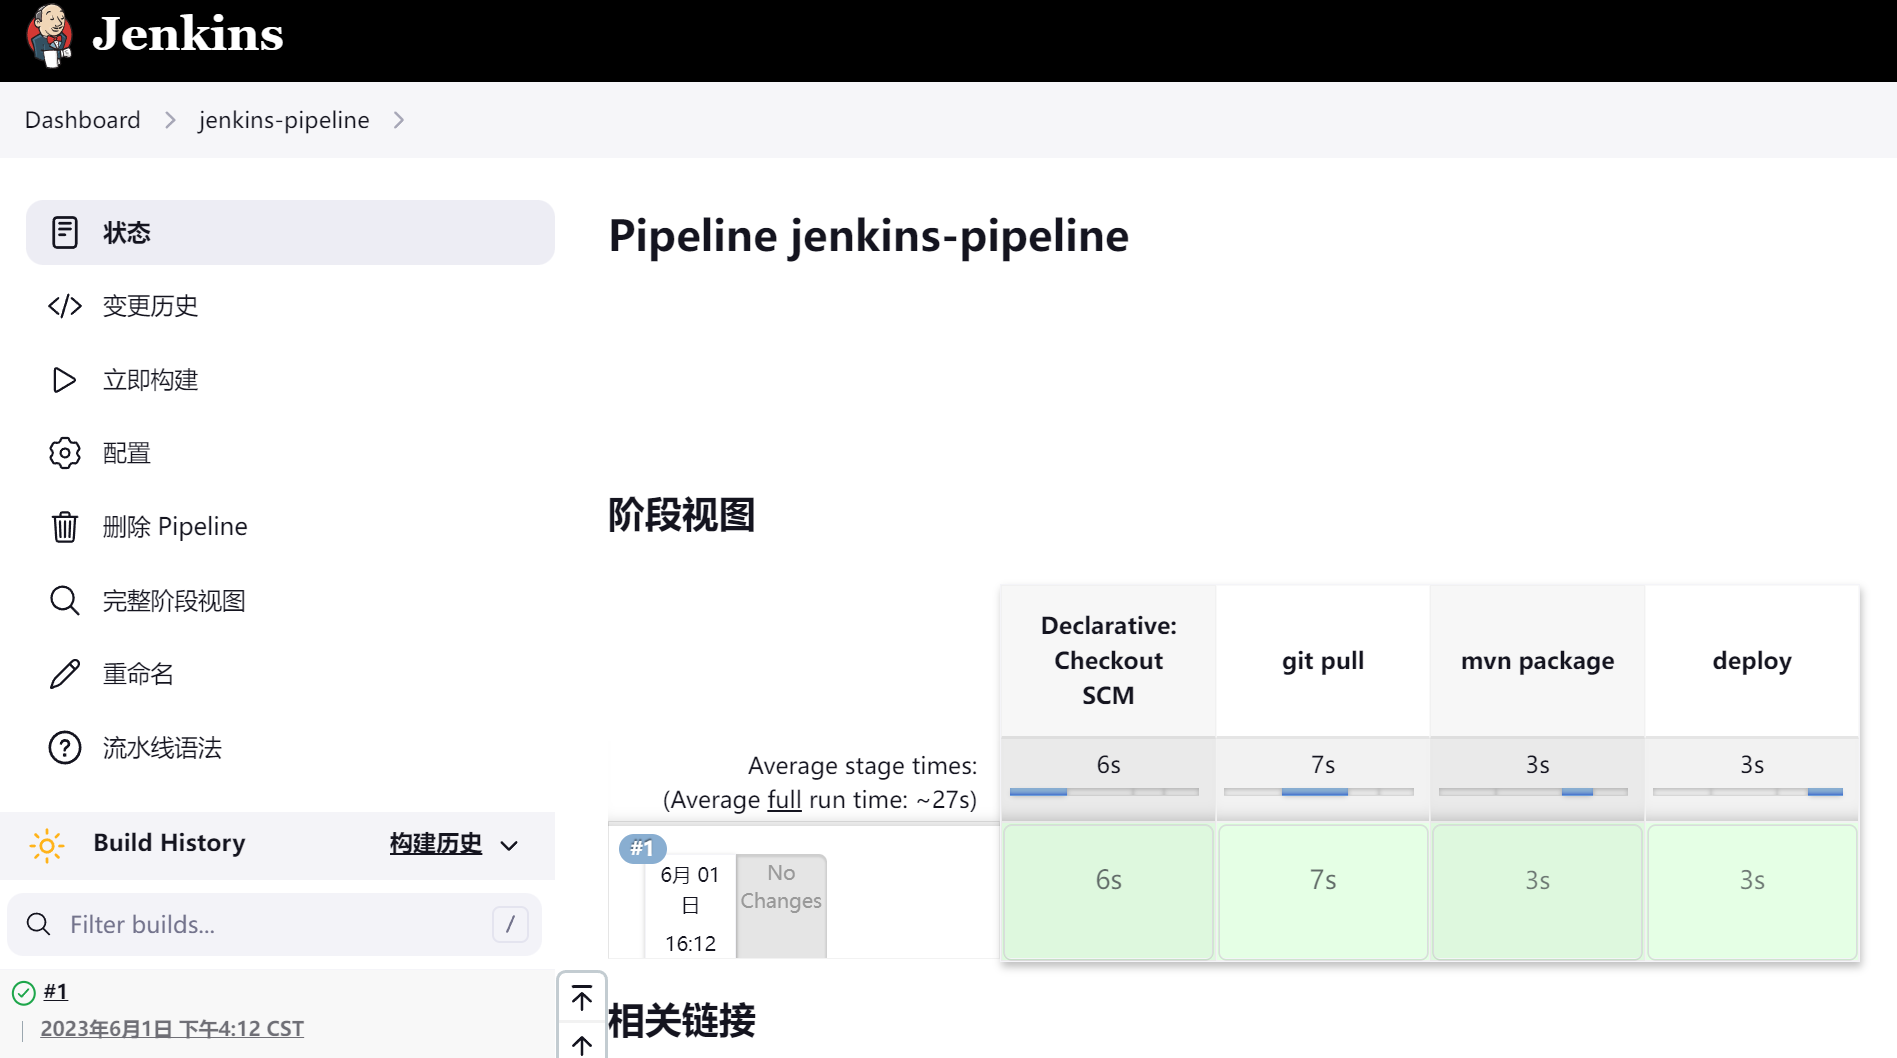
Task: Click mvn package average time progress bar
Action: click(x=1533, y=792)
